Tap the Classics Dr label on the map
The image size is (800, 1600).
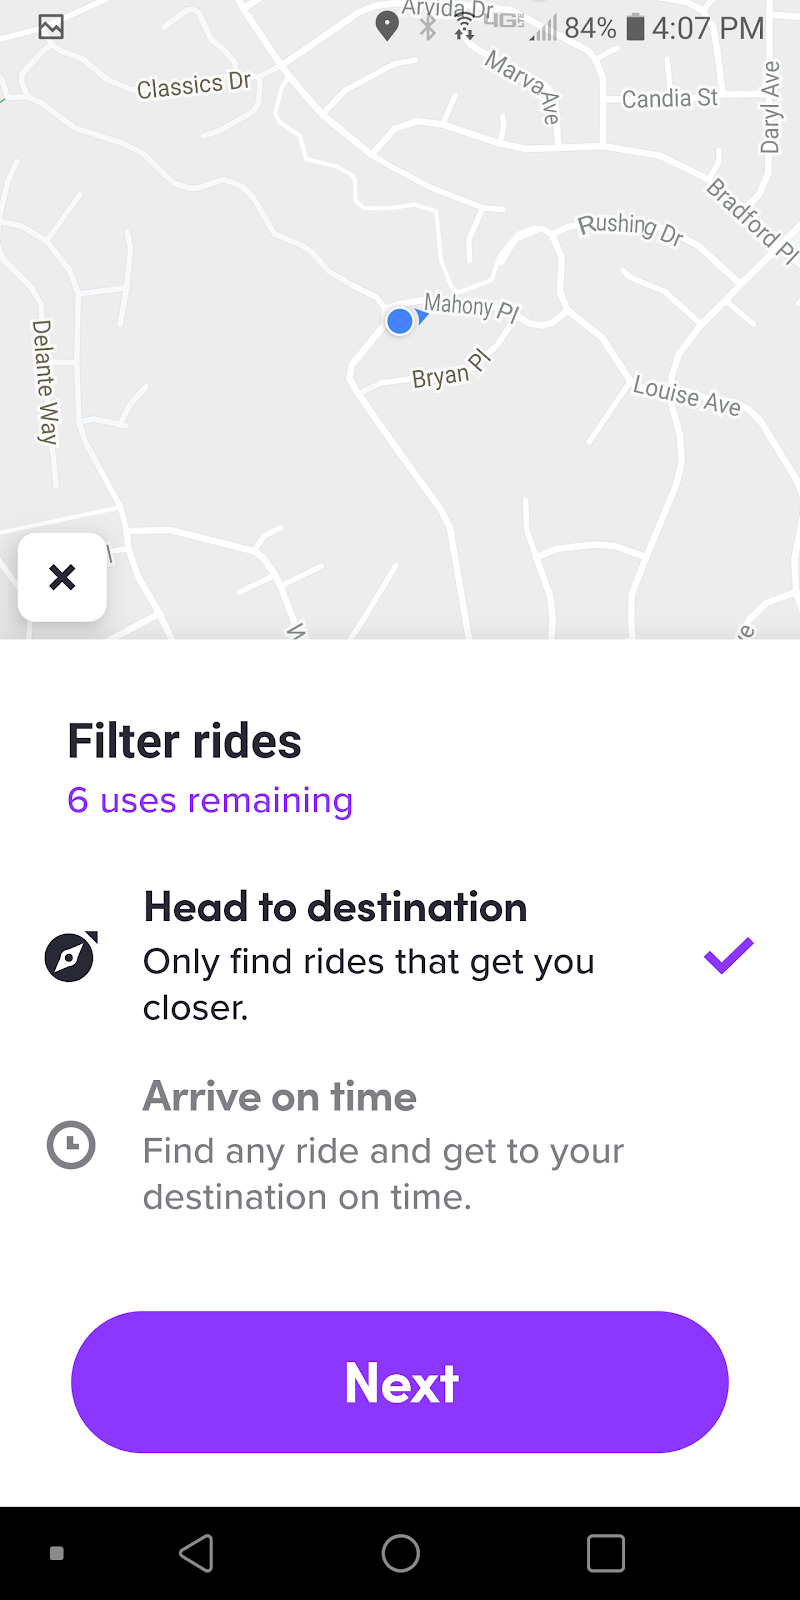coord(193,86)
